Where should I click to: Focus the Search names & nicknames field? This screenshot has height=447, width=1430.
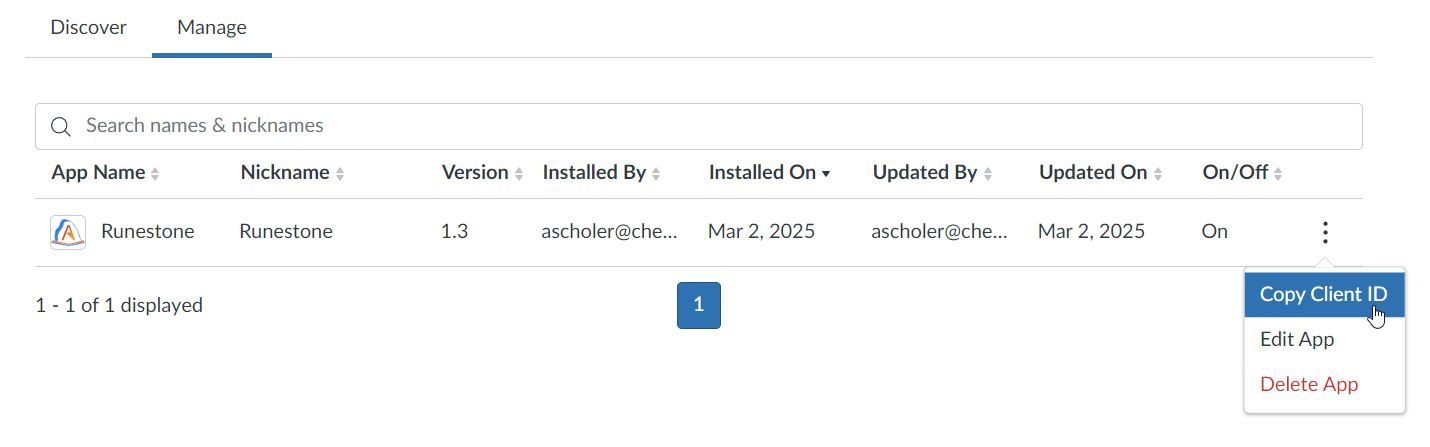click(x=699, y=126)
